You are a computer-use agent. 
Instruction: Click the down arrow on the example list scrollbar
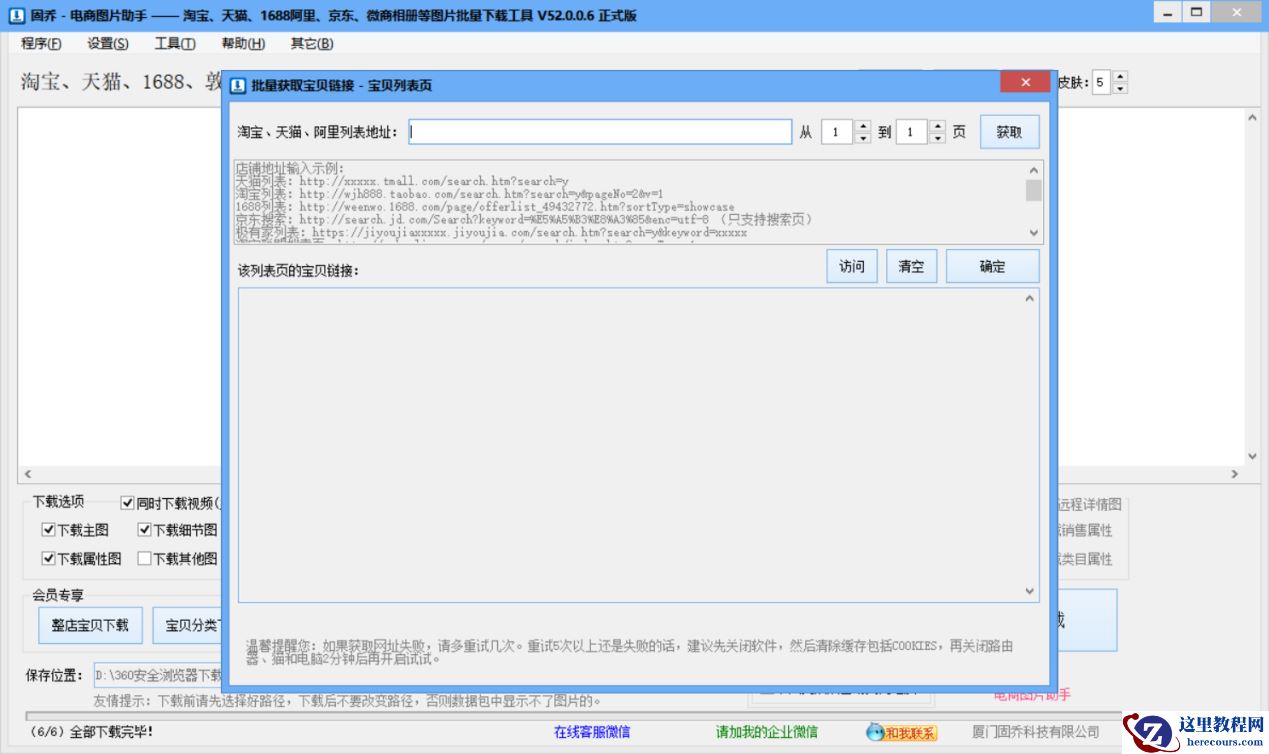pos(1031,234)
